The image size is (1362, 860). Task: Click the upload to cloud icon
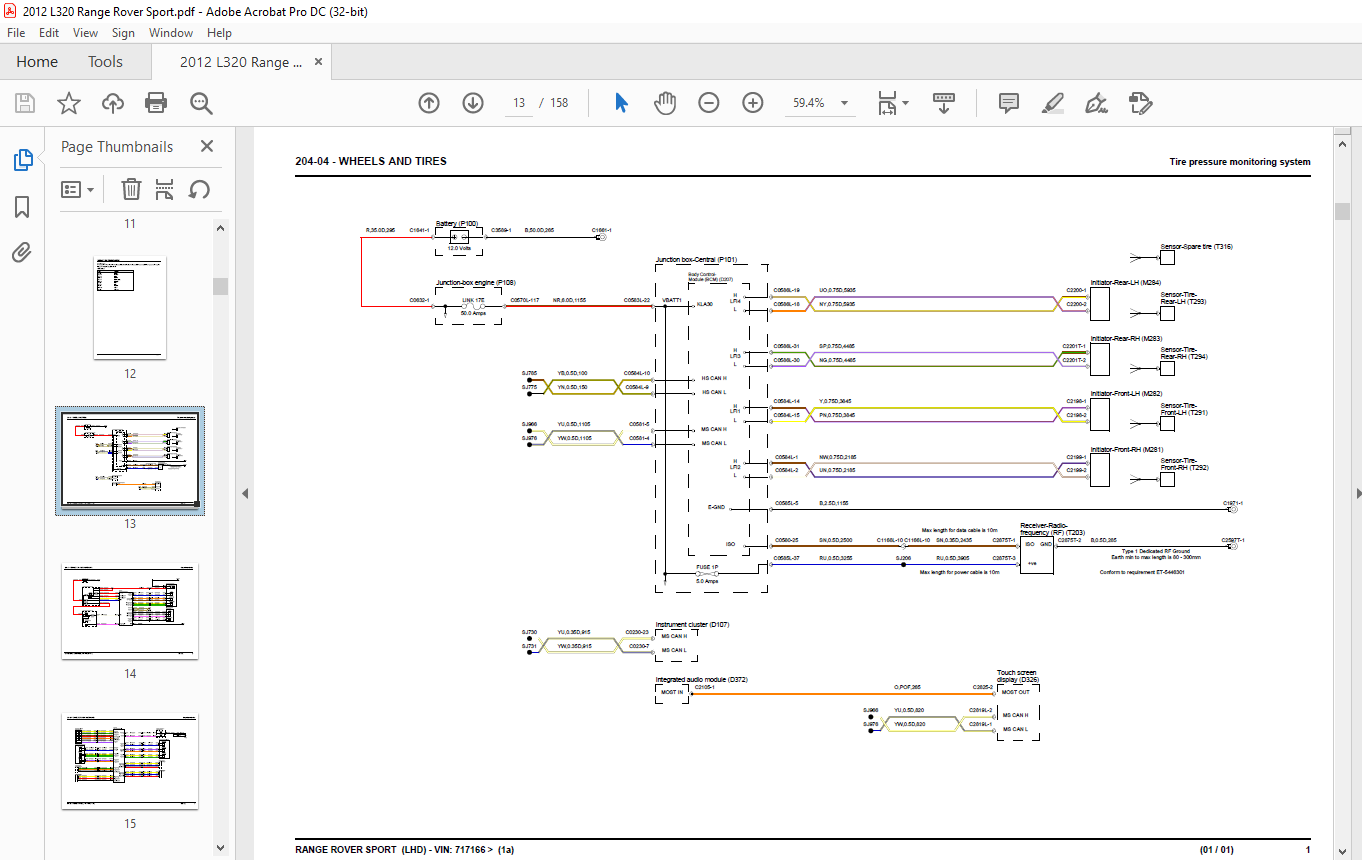point(113,103)
